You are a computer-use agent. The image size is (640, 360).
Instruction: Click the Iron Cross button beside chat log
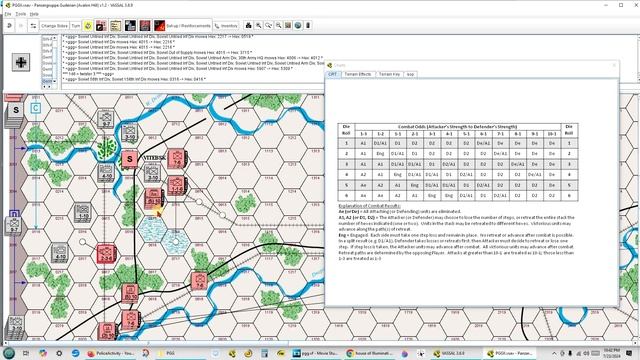point(21,62)
